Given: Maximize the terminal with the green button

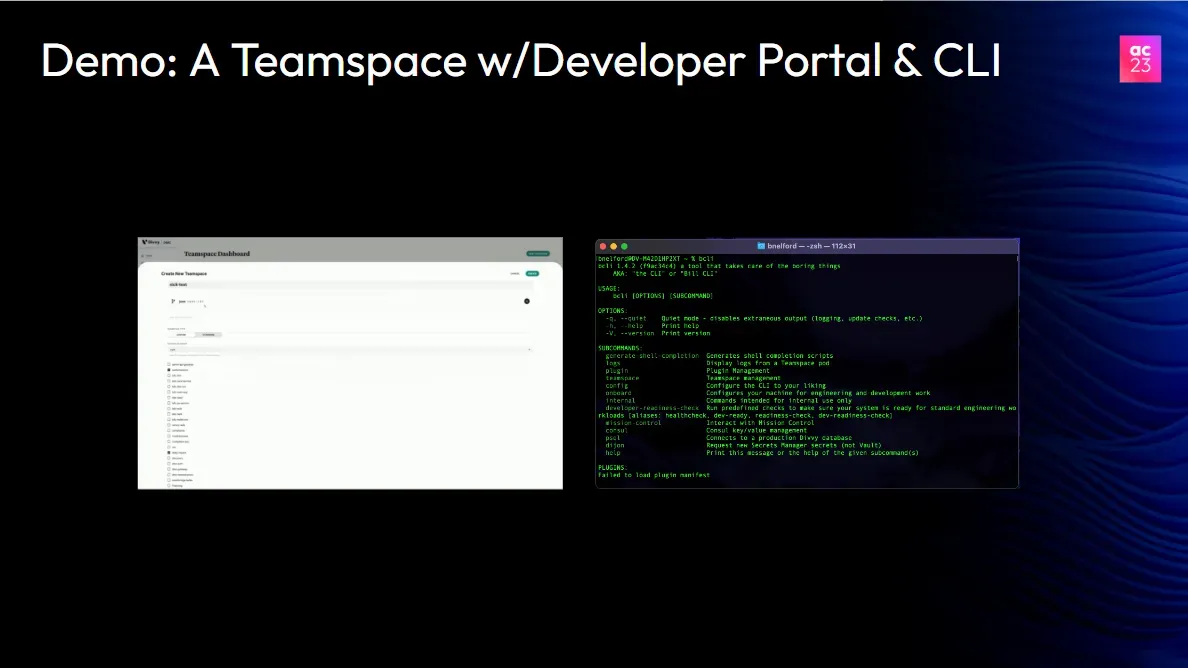Looking at the screenshot, I should (x=624, y=246).
